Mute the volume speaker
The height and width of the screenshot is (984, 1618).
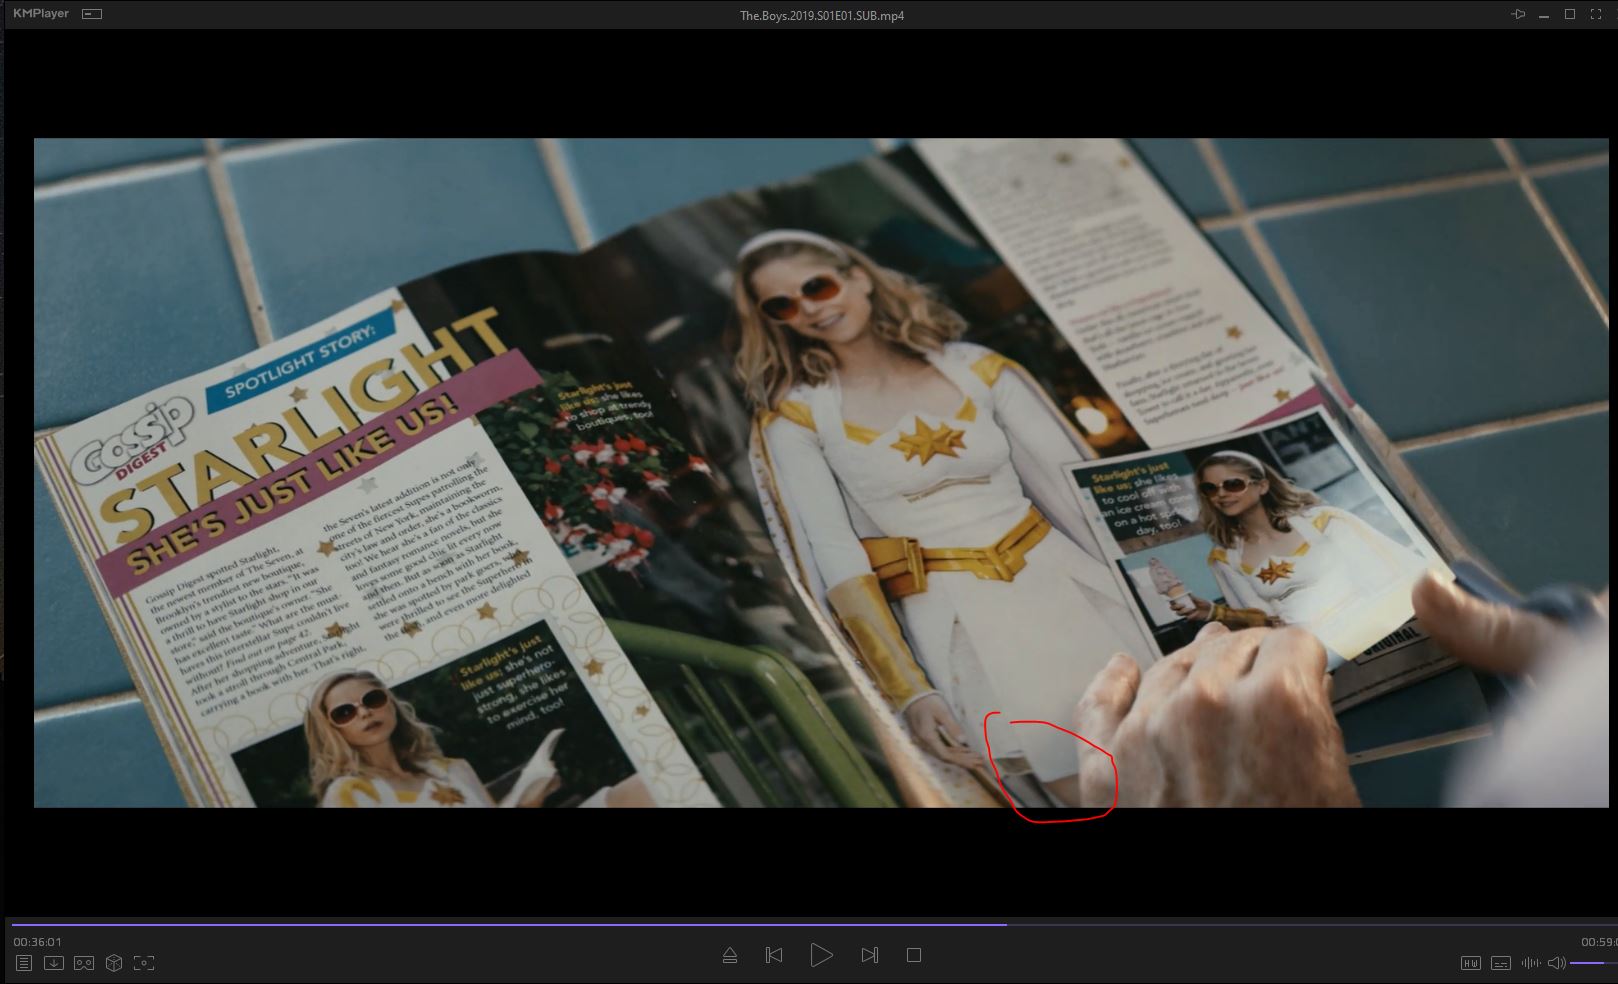pyautogui.click(x=1556, y=963)
